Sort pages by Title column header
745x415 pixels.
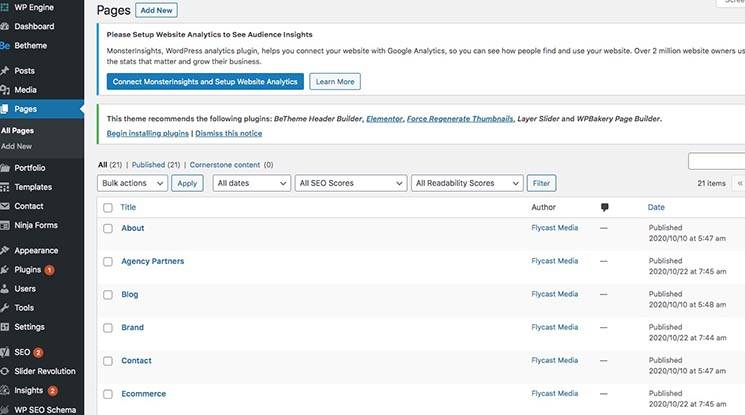pyautogui.click(x=128, y=207)
